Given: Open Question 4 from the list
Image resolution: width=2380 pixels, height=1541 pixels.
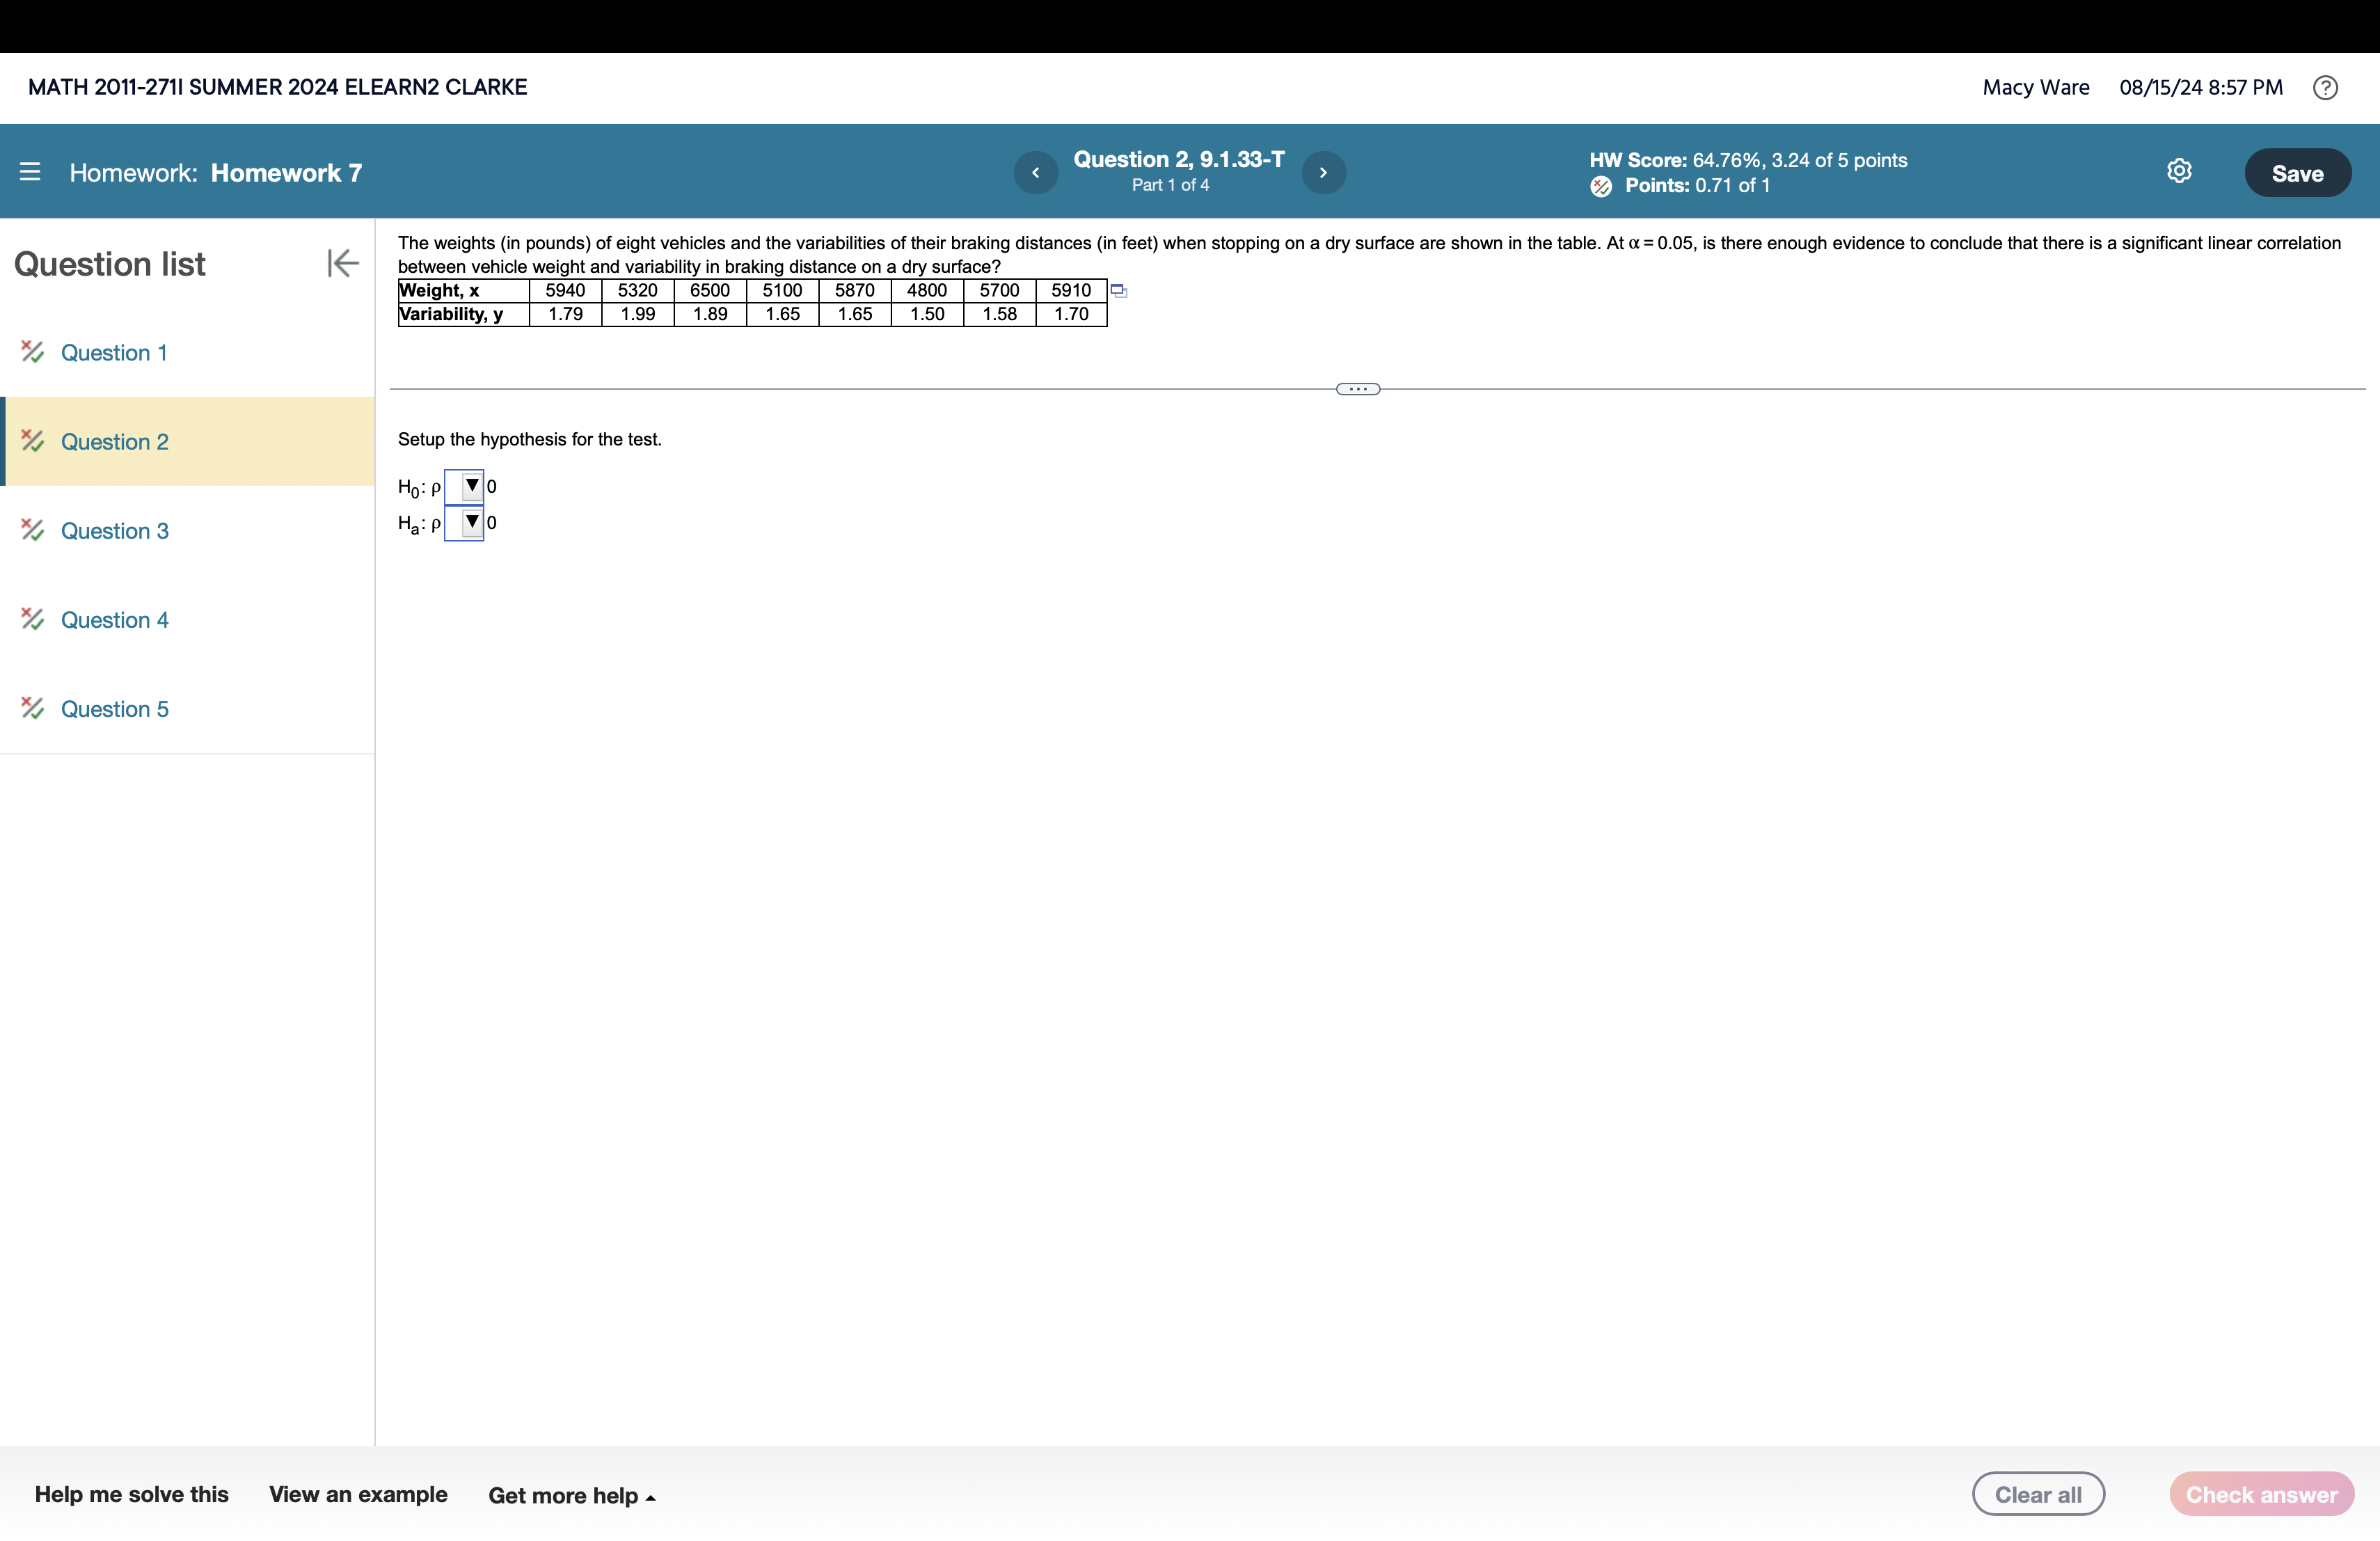Looking at the screenshot, I should click(x=114, y=620).
